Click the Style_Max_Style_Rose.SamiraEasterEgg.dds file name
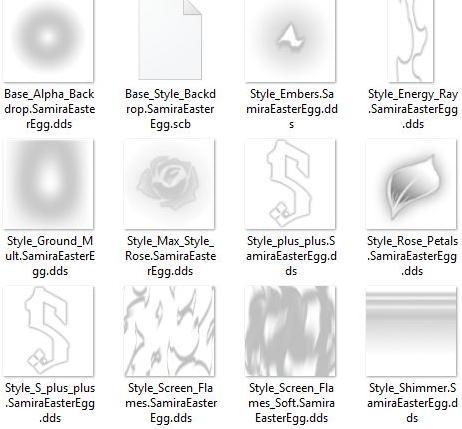The height and width of the screenshot is (429, 462). tap(170, 256)
